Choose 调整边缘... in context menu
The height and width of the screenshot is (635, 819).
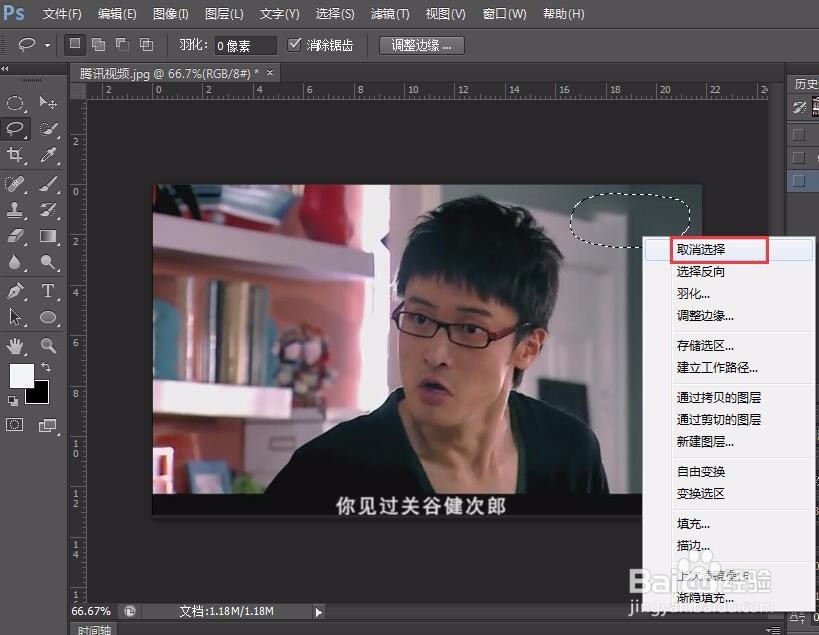coord(730,315)
